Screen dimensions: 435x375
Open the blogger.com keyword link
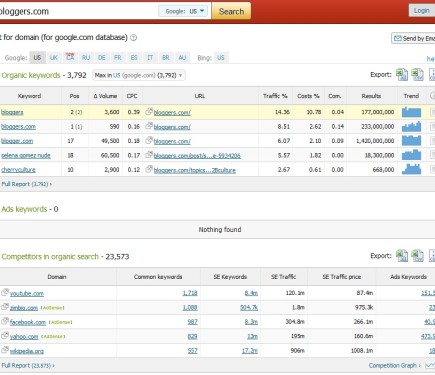(17, 141)
